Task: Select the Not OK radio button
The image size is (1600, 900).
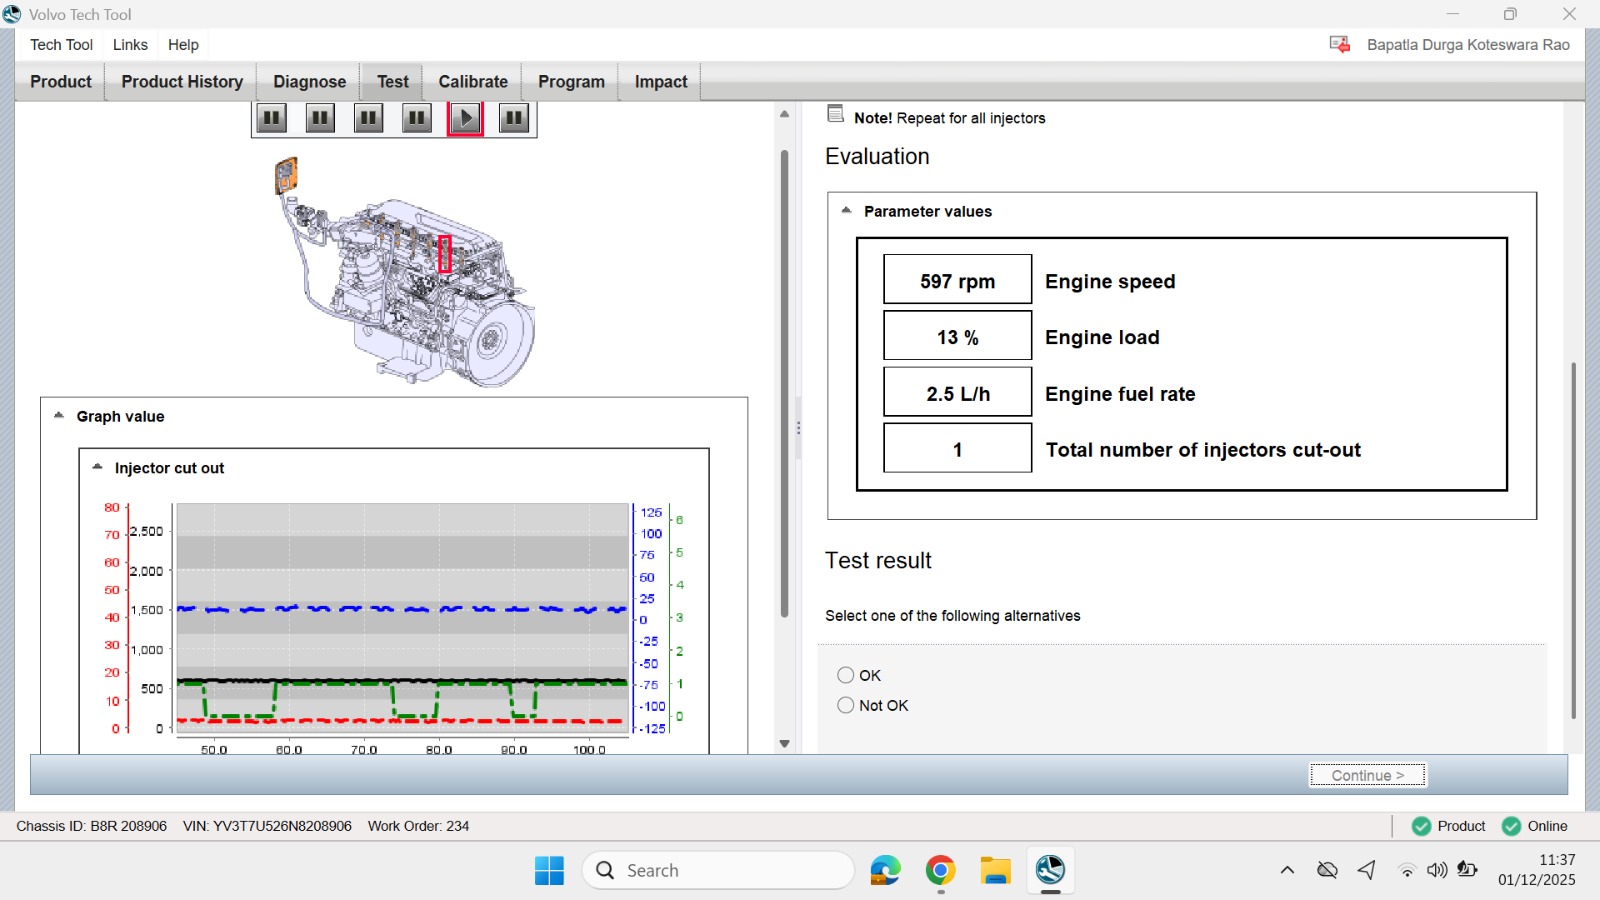Action: (846, 705)
